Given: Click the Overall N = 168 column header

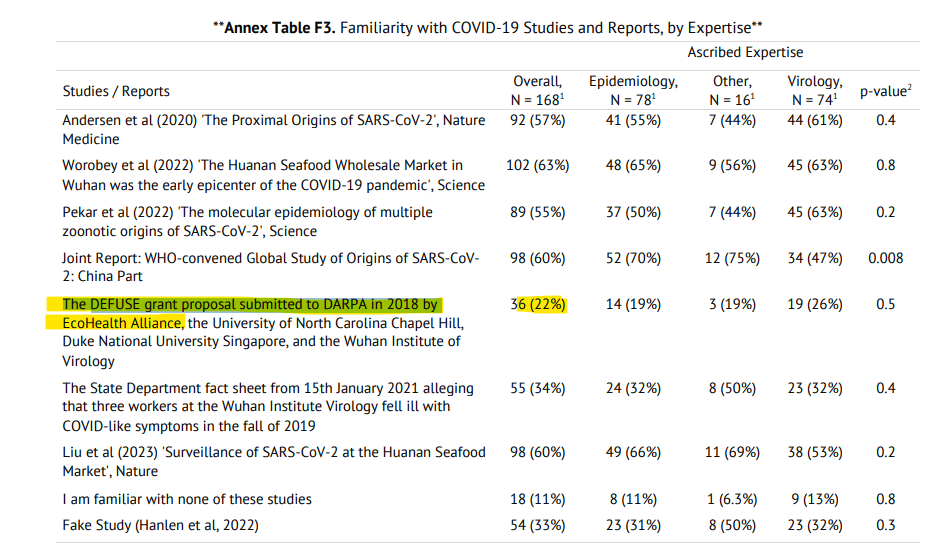Looking at the screenshot, I should [537, 90].
